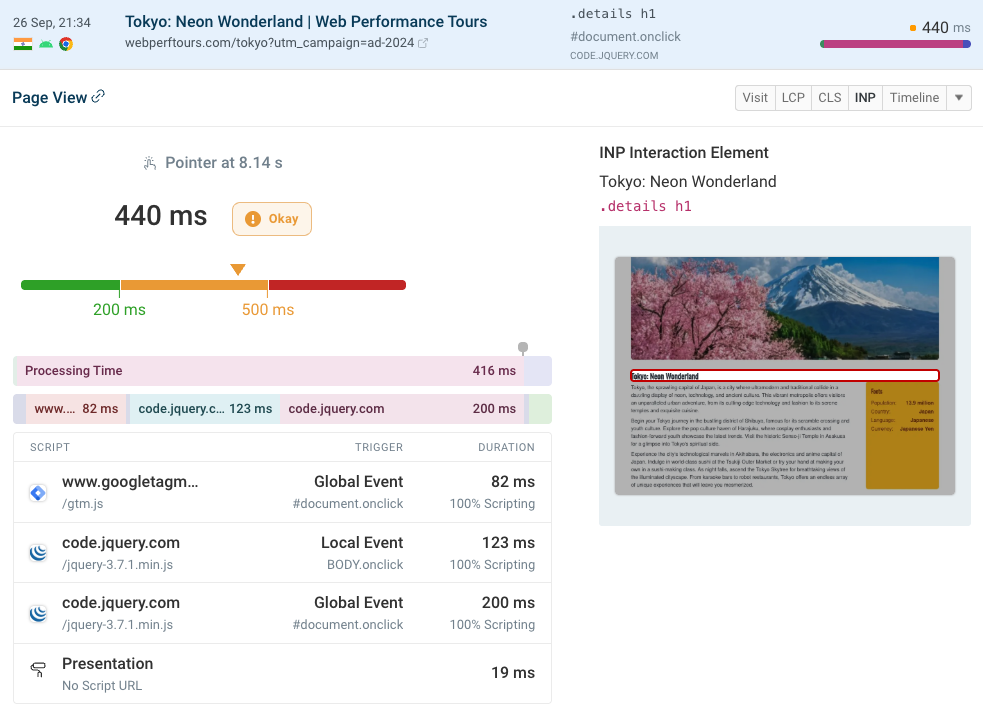
Task: Click the orange triangle marker on INP scale
Action: coord(238,270)
